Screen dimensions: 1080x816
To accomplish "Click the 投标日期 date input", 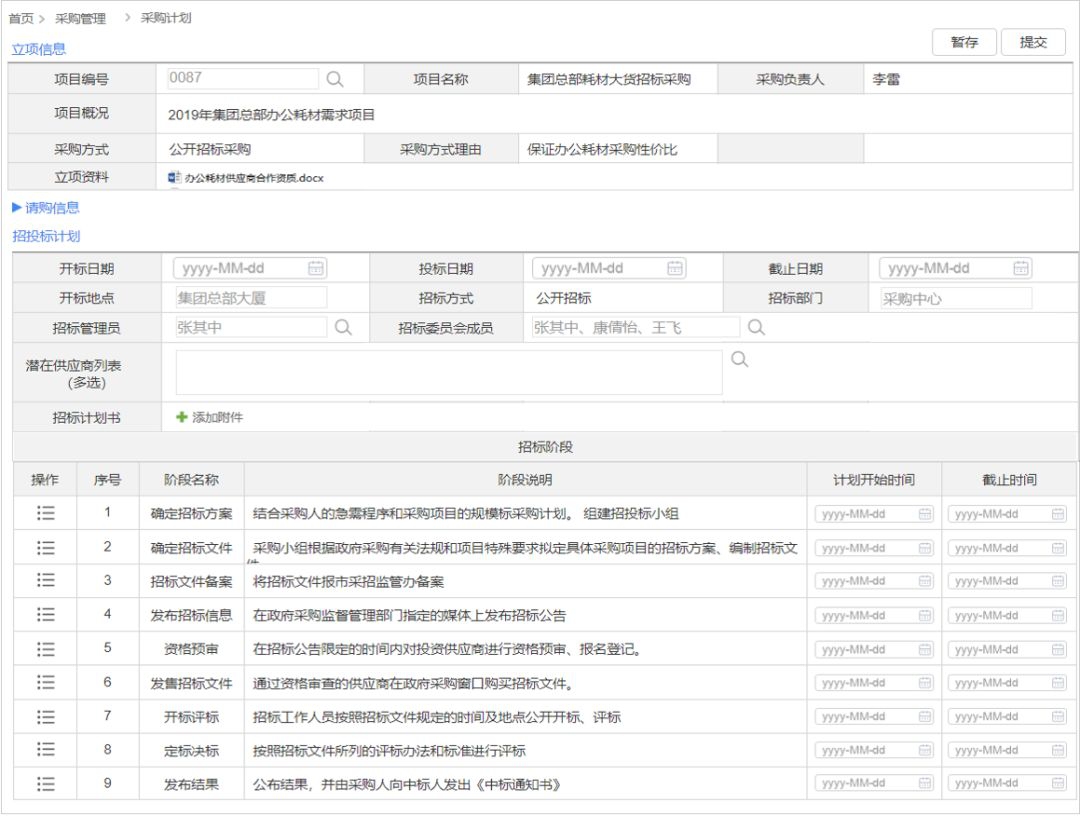I will coord(610,268).
